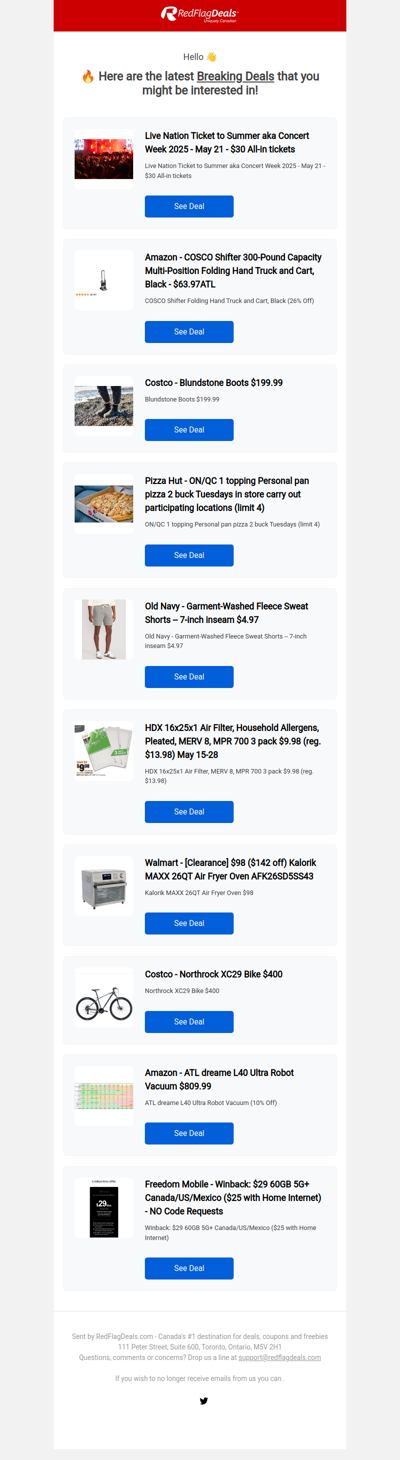This screenshot has width=400, height=1460.
Task: Open See Deal for Kalorik Air Fryer
Action: 189,923
